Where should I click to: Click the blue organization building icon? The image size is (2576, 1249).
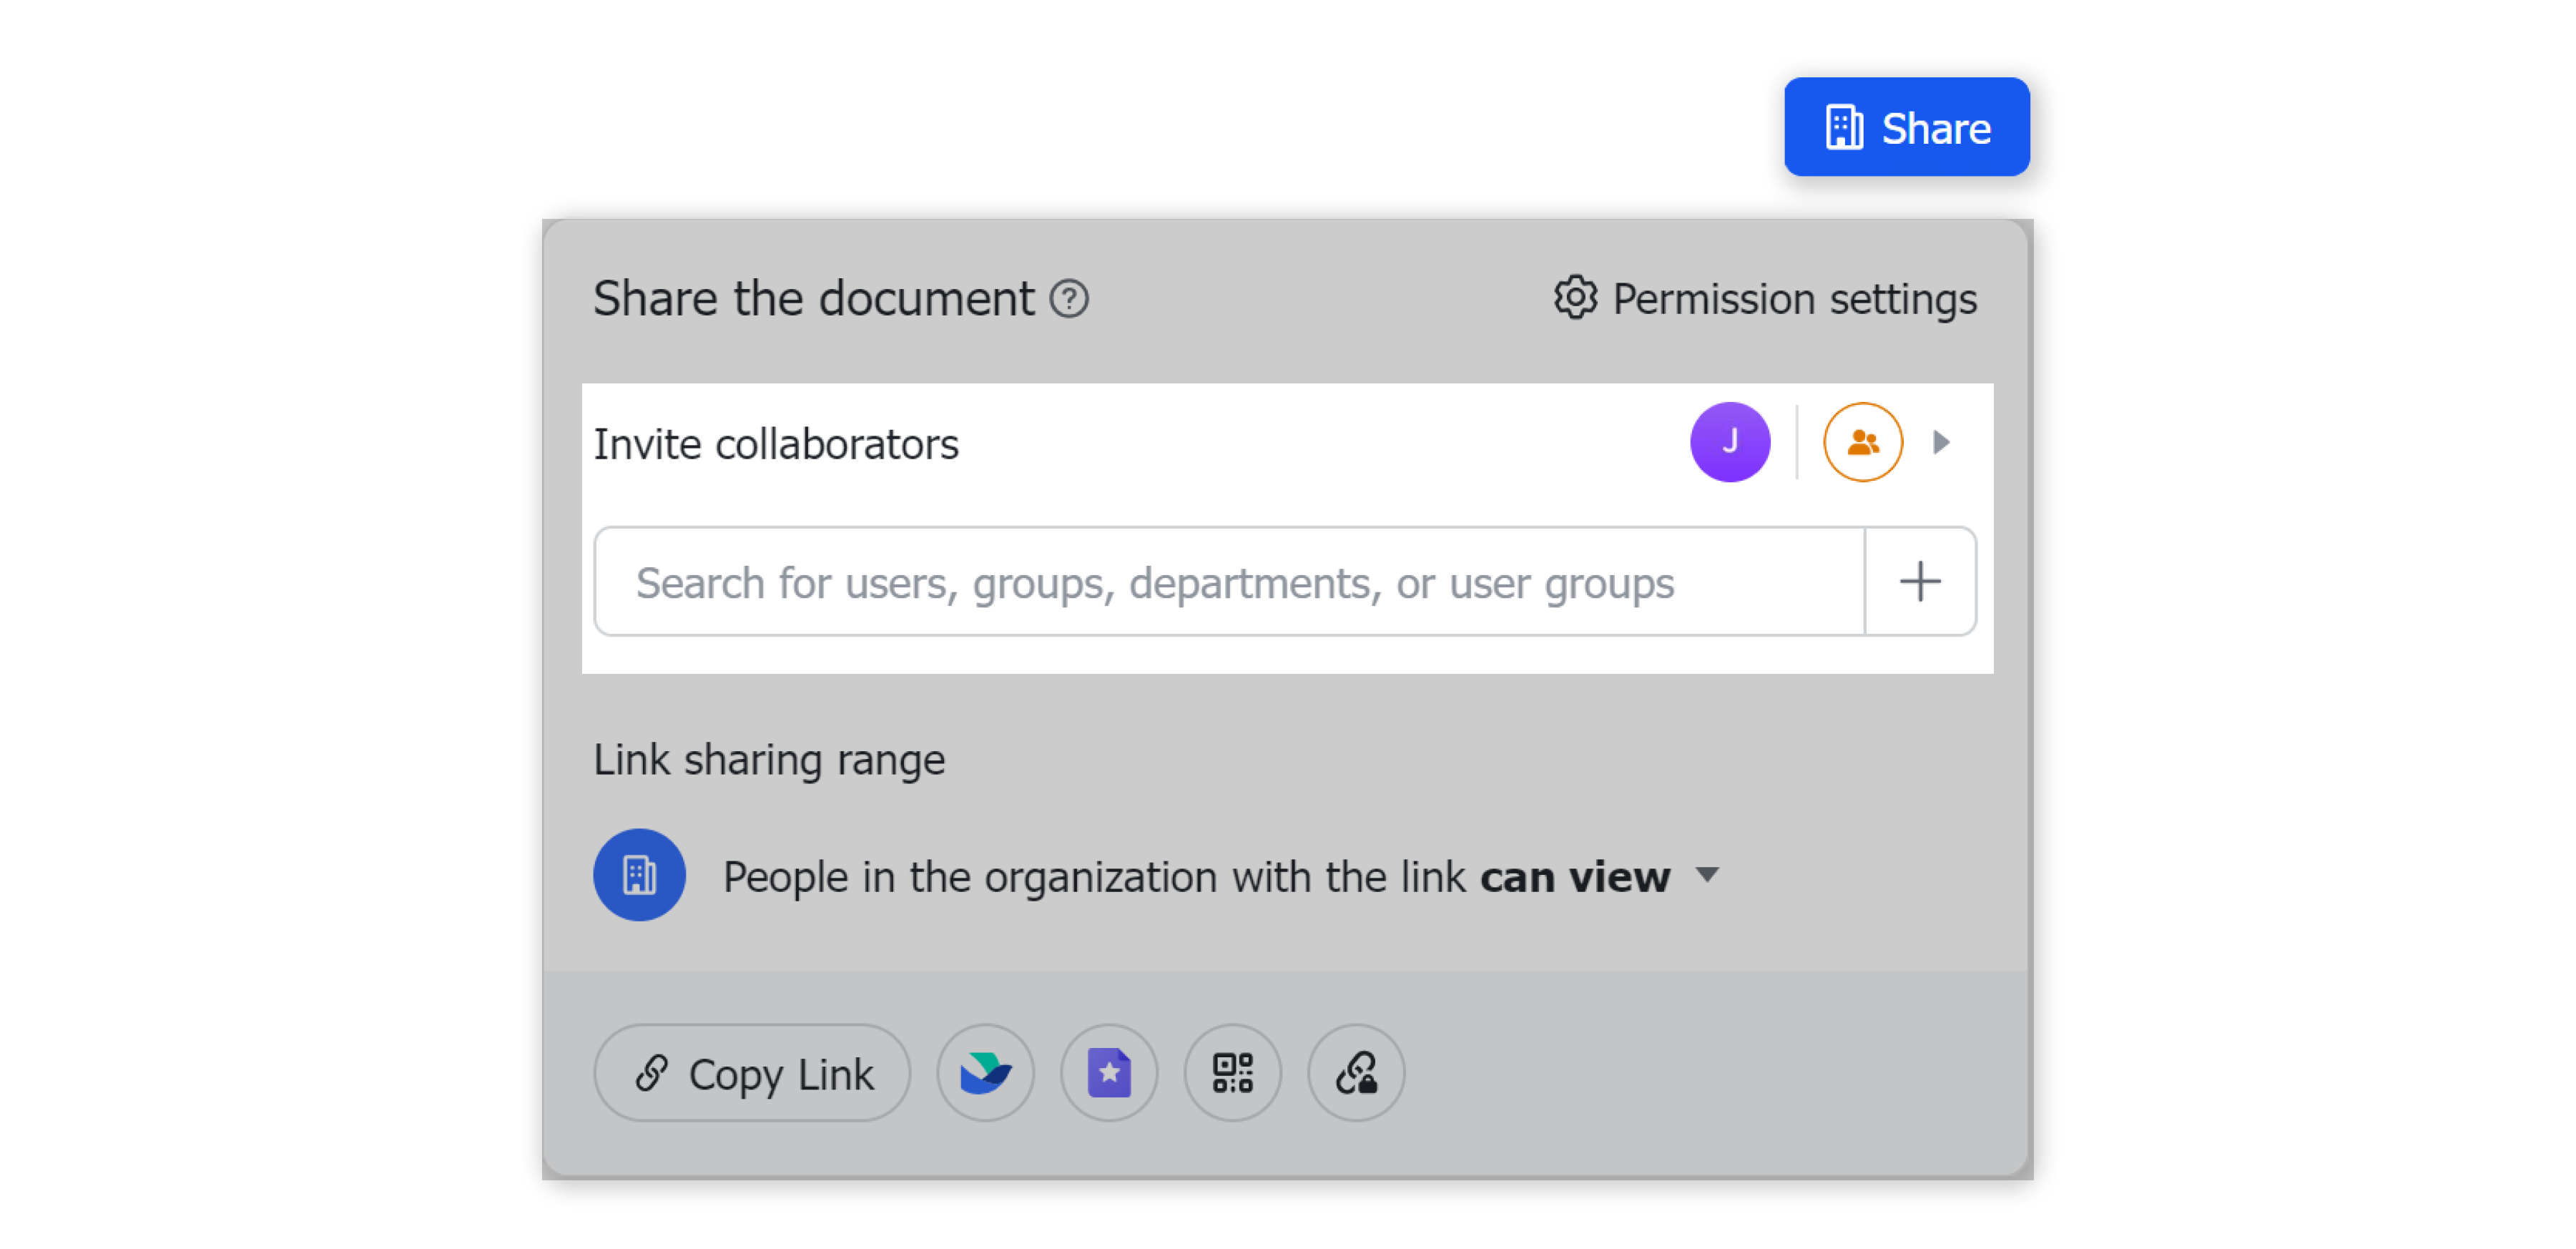click(x=639, y=874)
